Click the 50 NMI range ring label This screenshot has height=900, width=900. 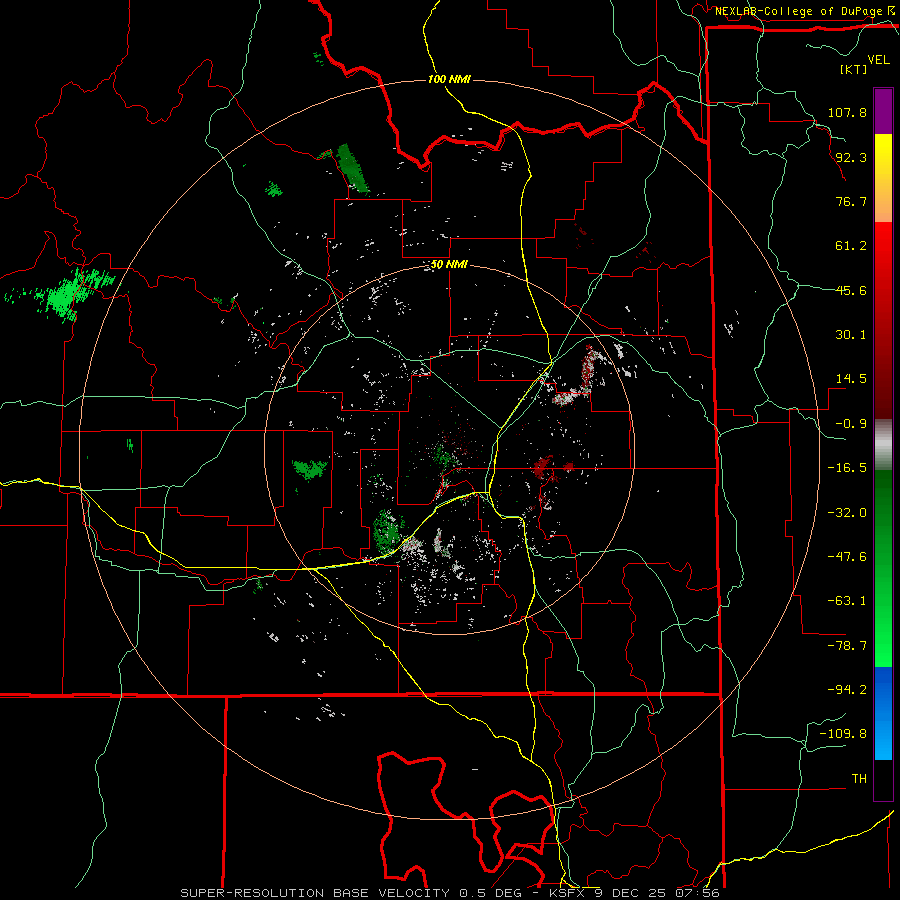tap(449, 265)
